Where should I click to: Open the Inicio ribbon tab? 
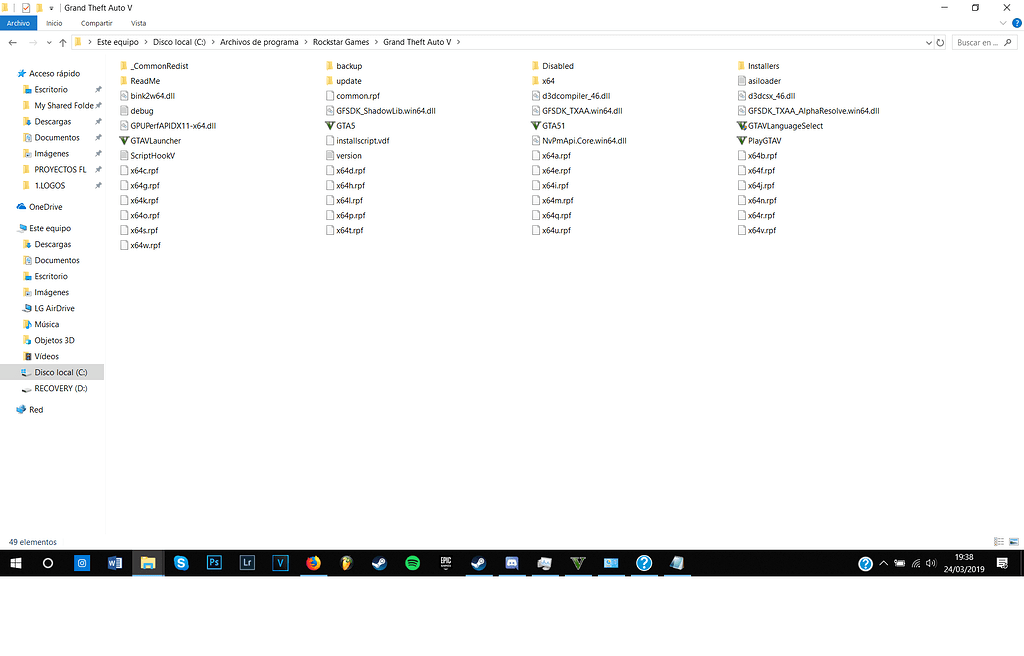click(x=54, y=23)
